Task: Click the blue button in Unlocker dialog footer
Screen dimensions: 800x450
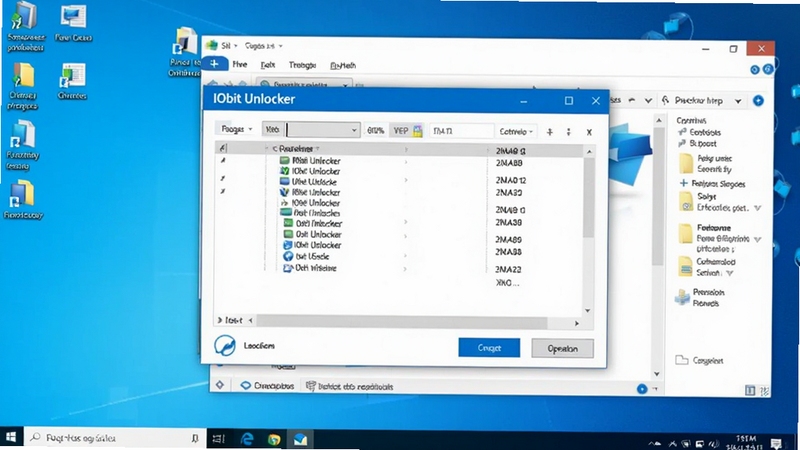Action: [489, 347]
